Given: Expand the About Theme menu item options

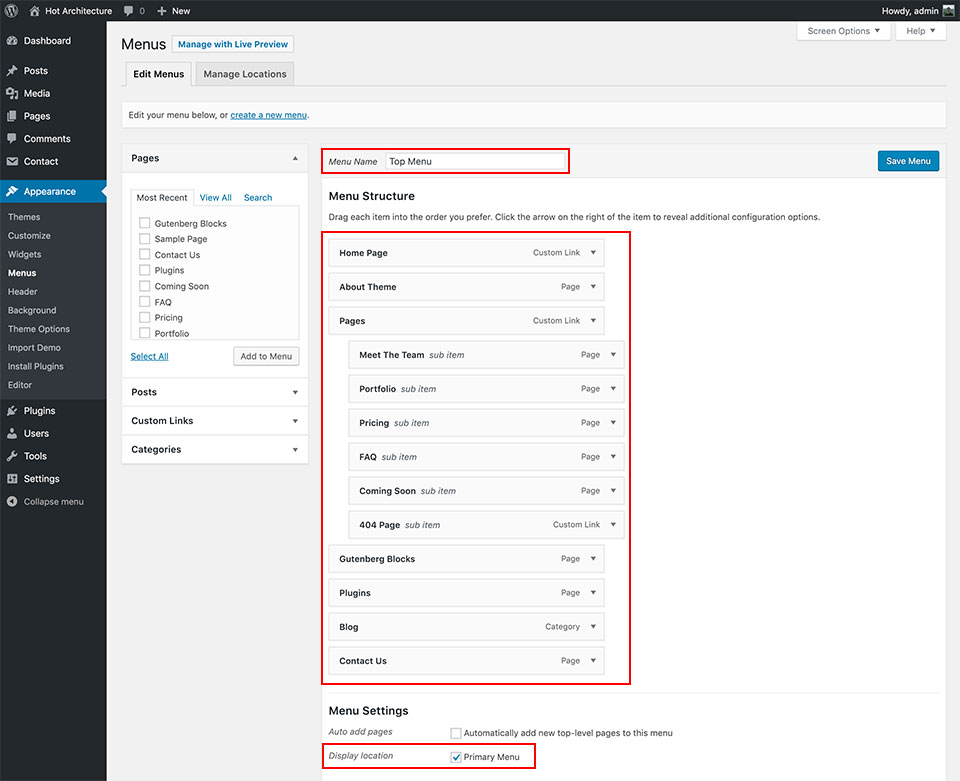Looking at the screenshot, I should [x=593, y=286].
